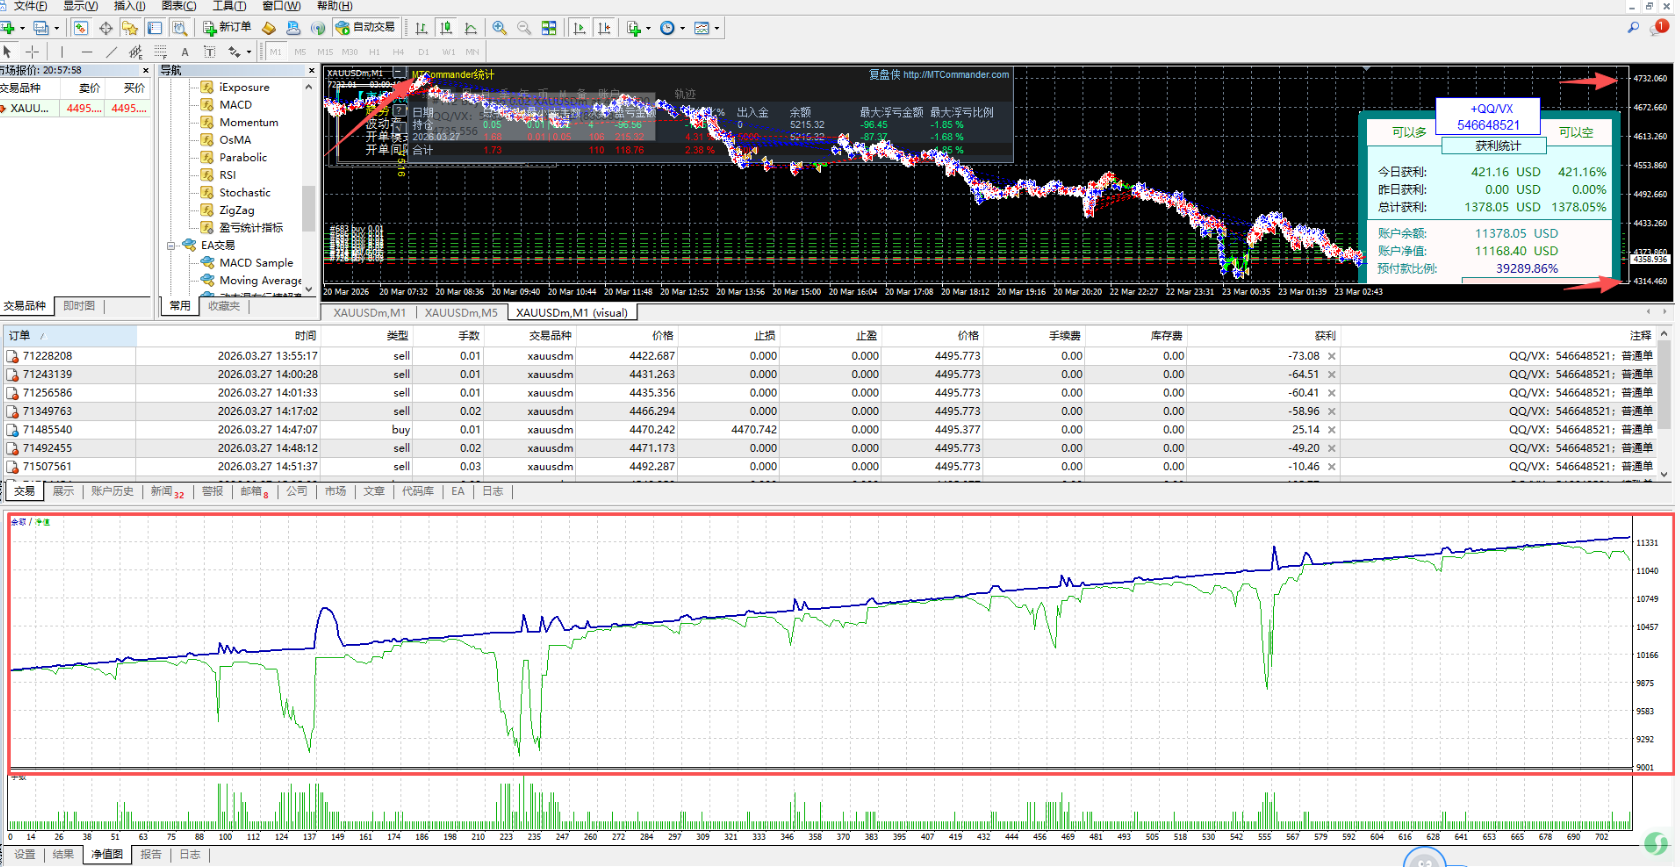
Task: Switch to the 账户历史 tab
Action: [112, 491]
